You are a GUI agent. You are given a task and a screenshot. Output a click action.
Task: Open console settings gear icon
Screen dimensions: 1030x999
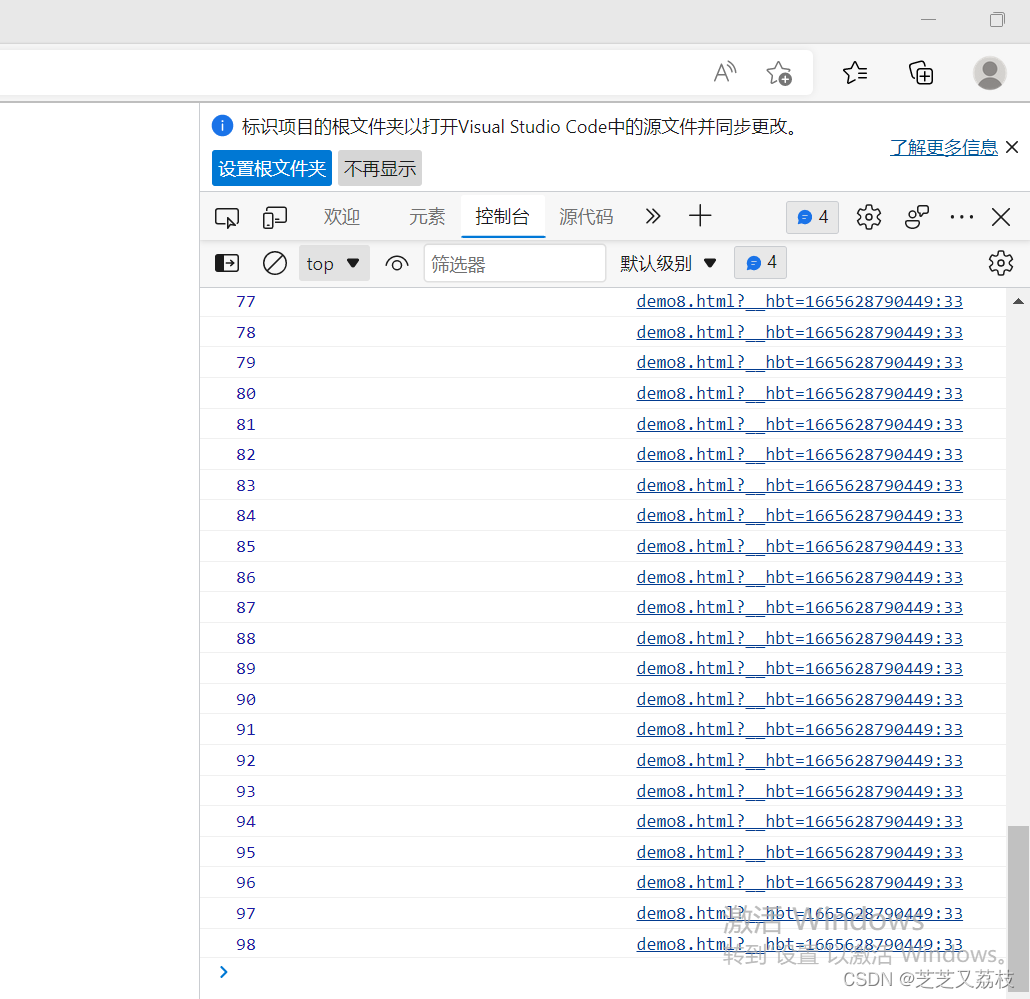coord(1000,263)
